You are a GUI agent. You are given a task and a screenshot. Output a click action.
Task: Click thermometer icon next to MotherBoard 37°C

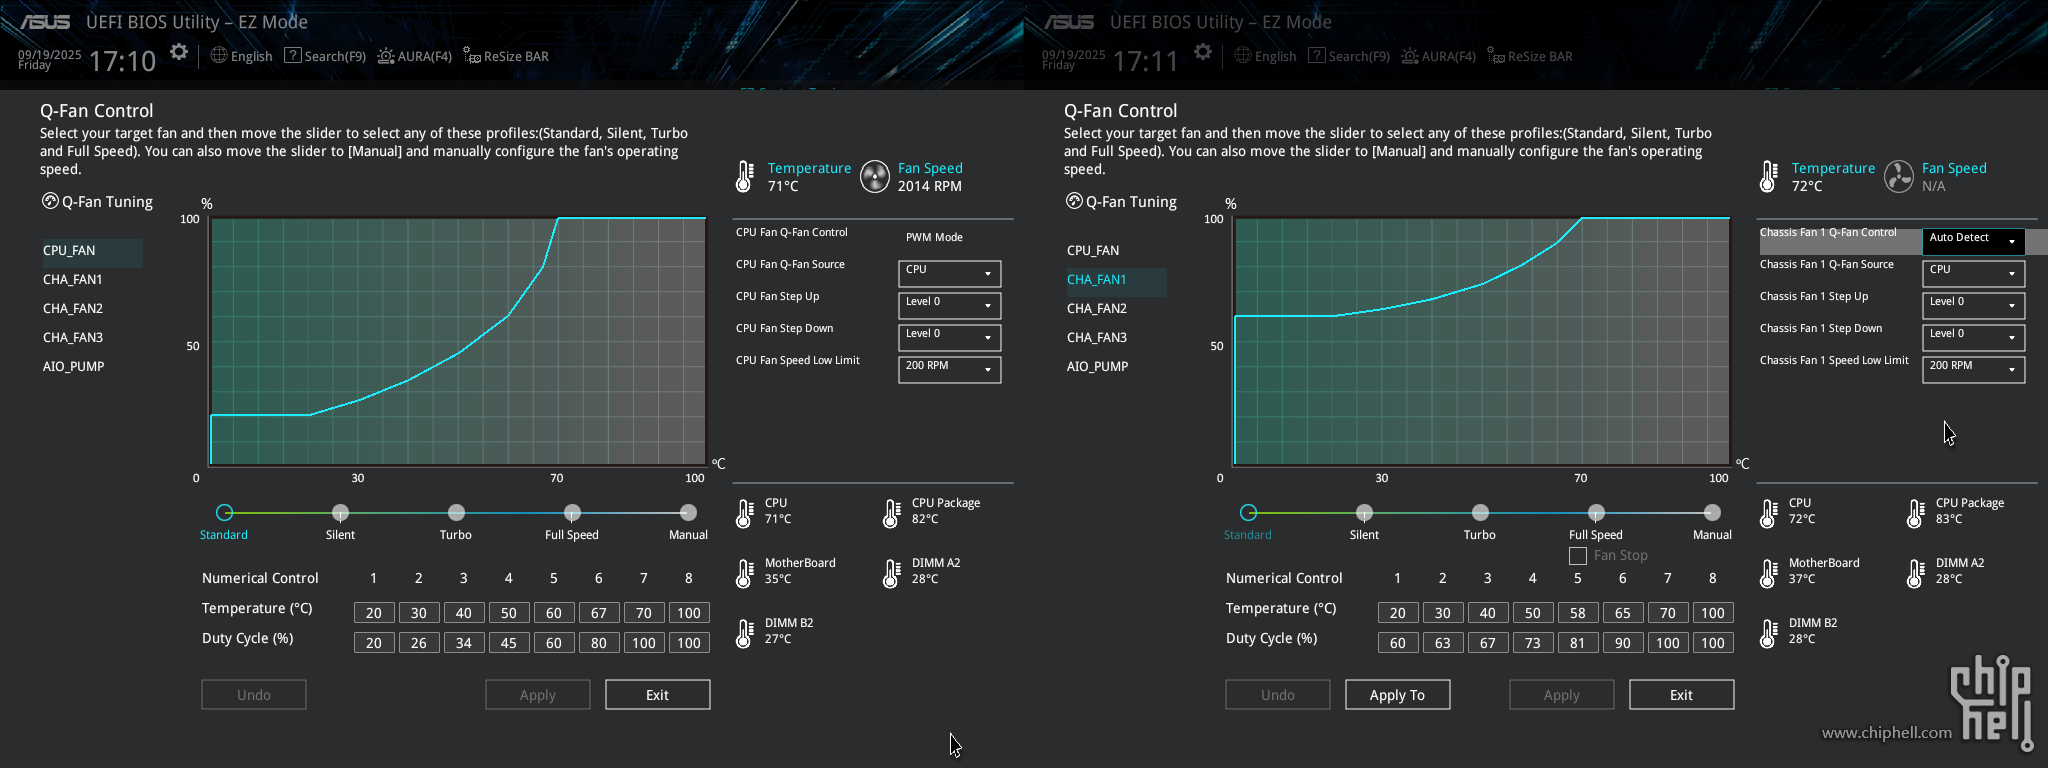point(1769,573)
